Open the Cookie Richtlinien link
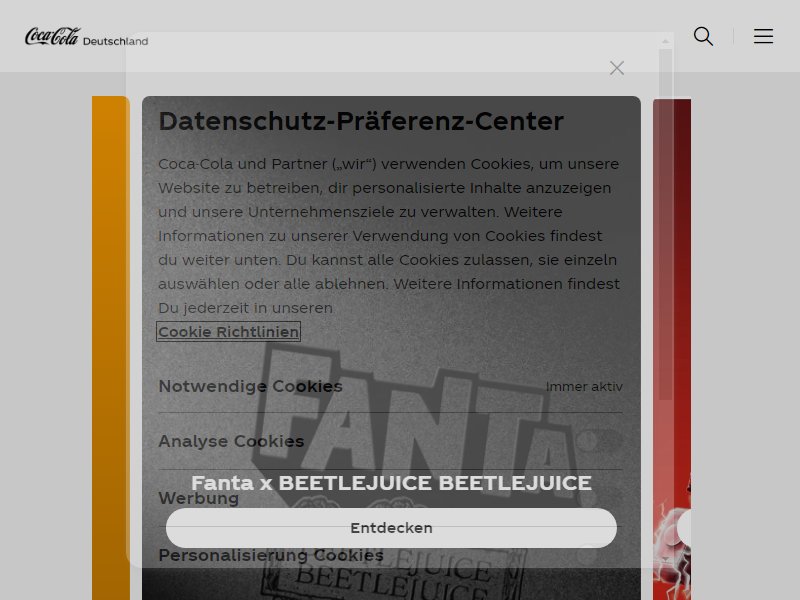 (x=228, y=332)
